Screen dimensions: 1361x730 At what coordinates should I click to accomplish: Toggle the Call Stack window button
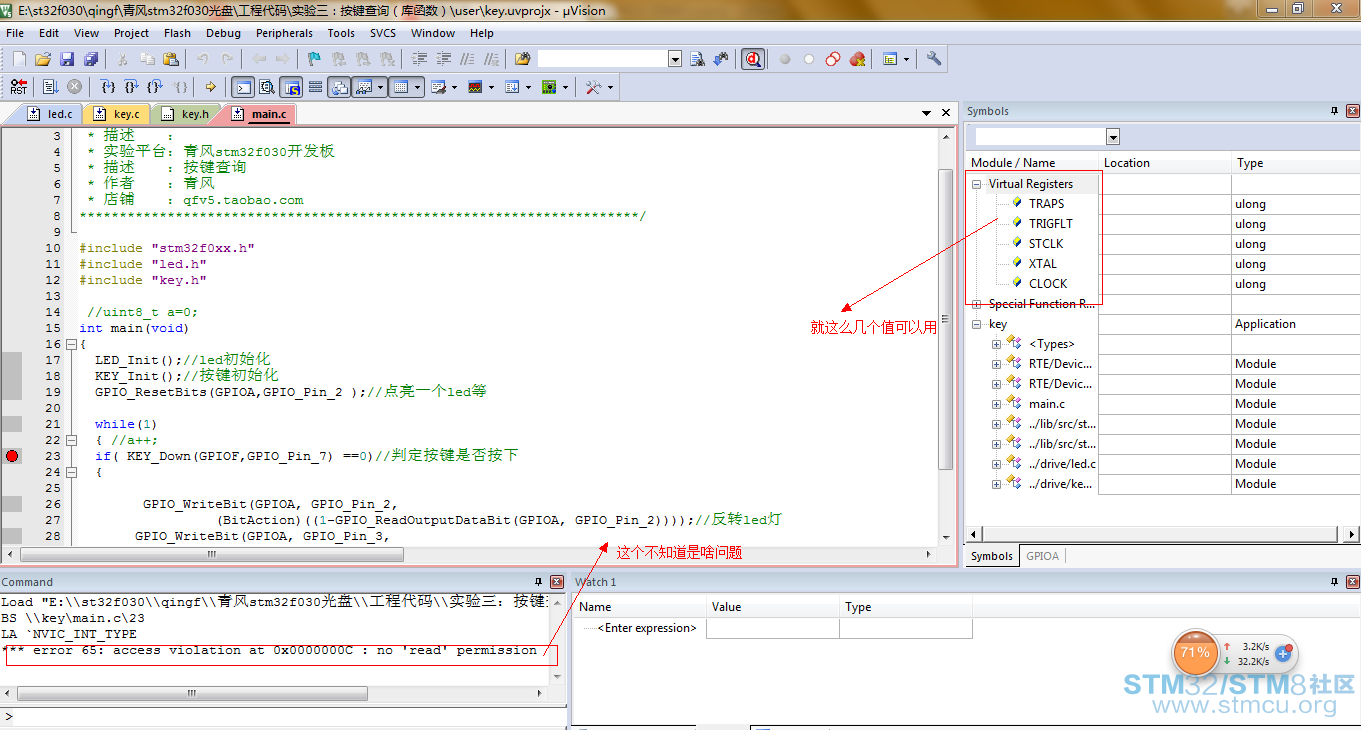pos(339,87)
